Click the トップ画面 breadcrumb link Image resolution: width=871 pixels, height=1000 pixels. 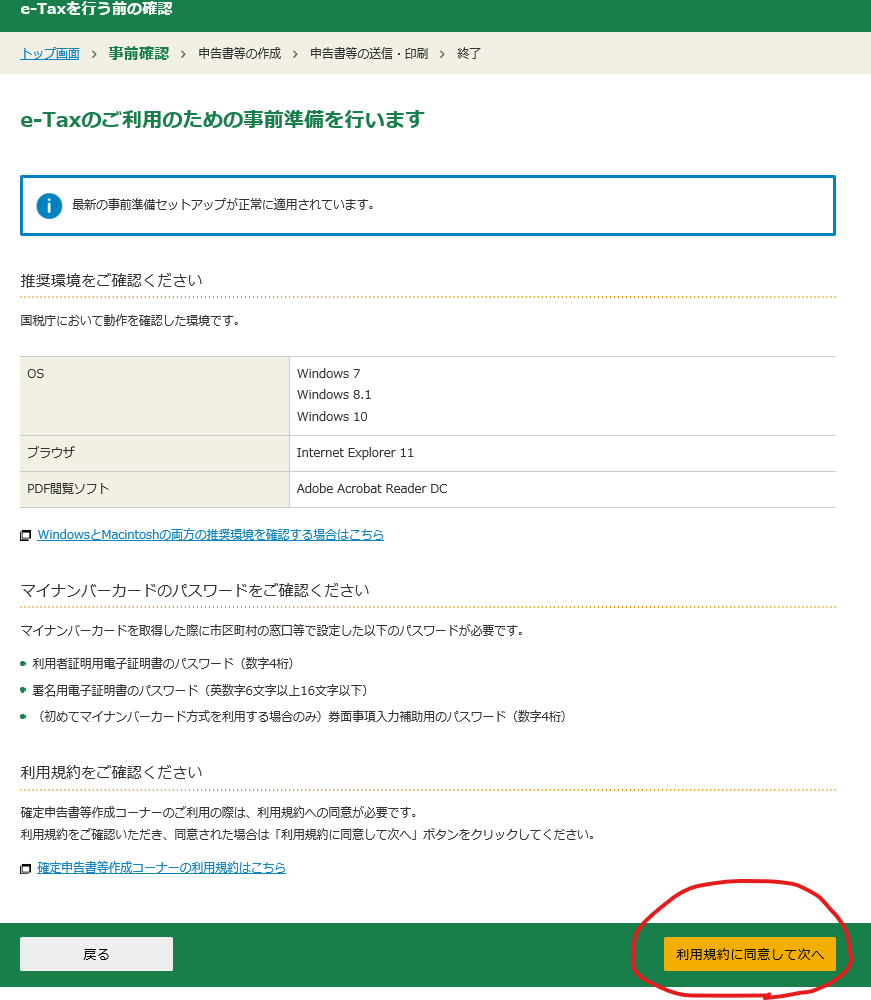point(50,54)
